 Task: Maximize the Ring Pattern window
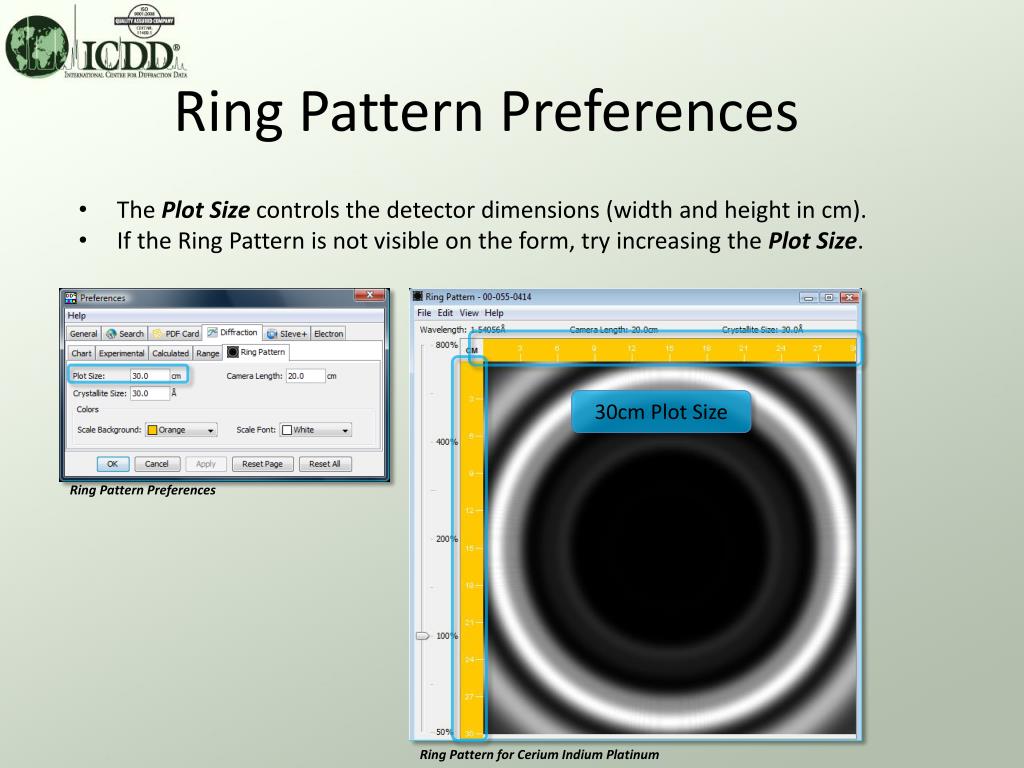pos(829,298)
